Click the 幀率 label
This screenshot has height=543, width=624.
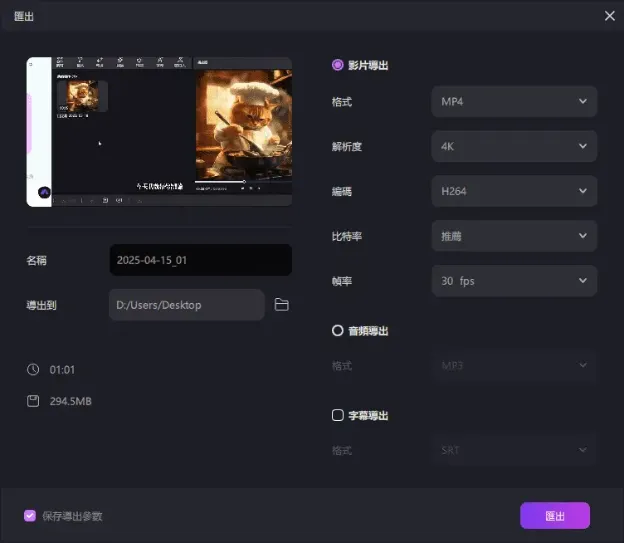tap(342, 281)
